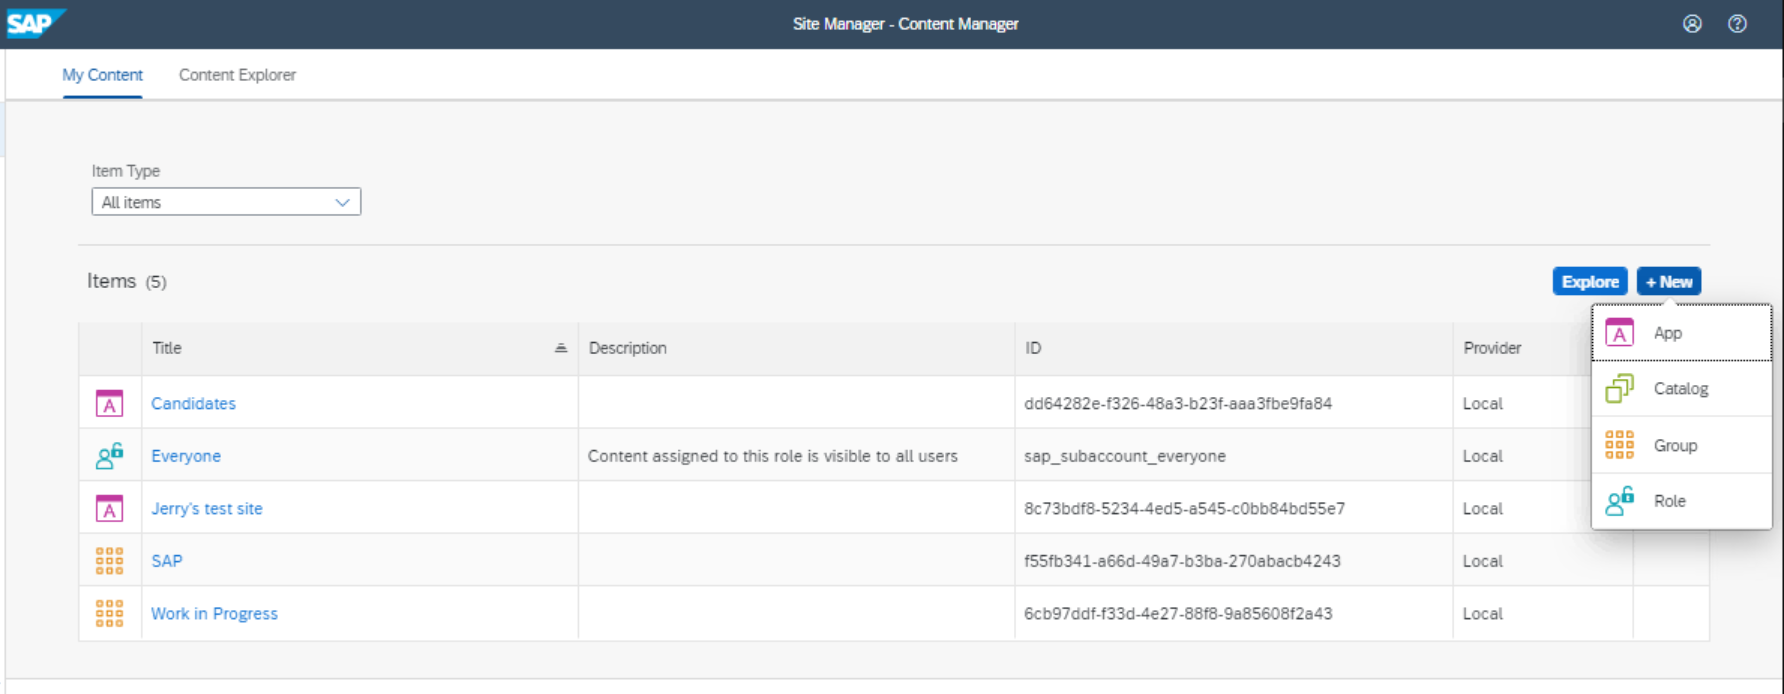The height and width of the screenshot is (694, 1784).
Task: Click the Items (5) heading
Action: point(127,281)
